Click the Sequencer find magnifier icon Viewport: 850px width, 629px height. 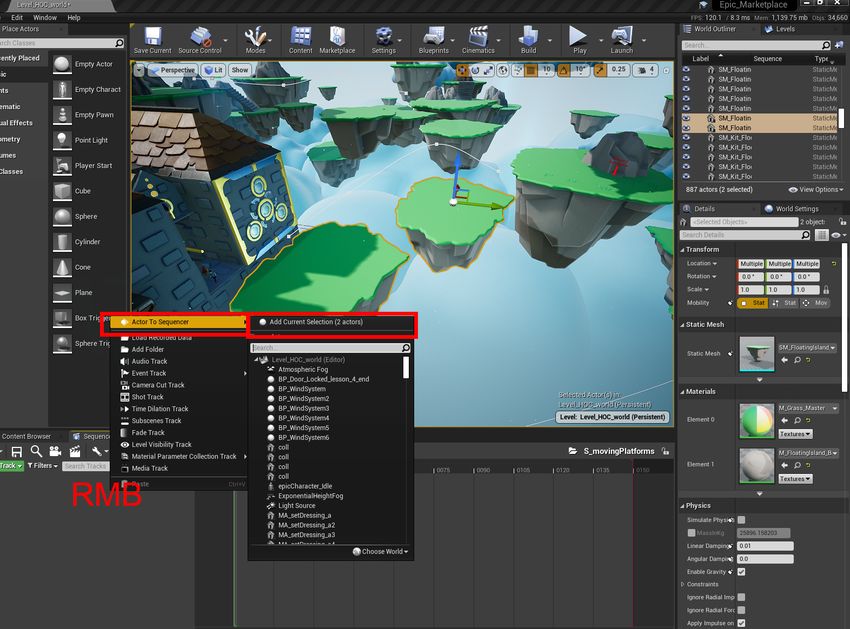click(x=36, y=451)
